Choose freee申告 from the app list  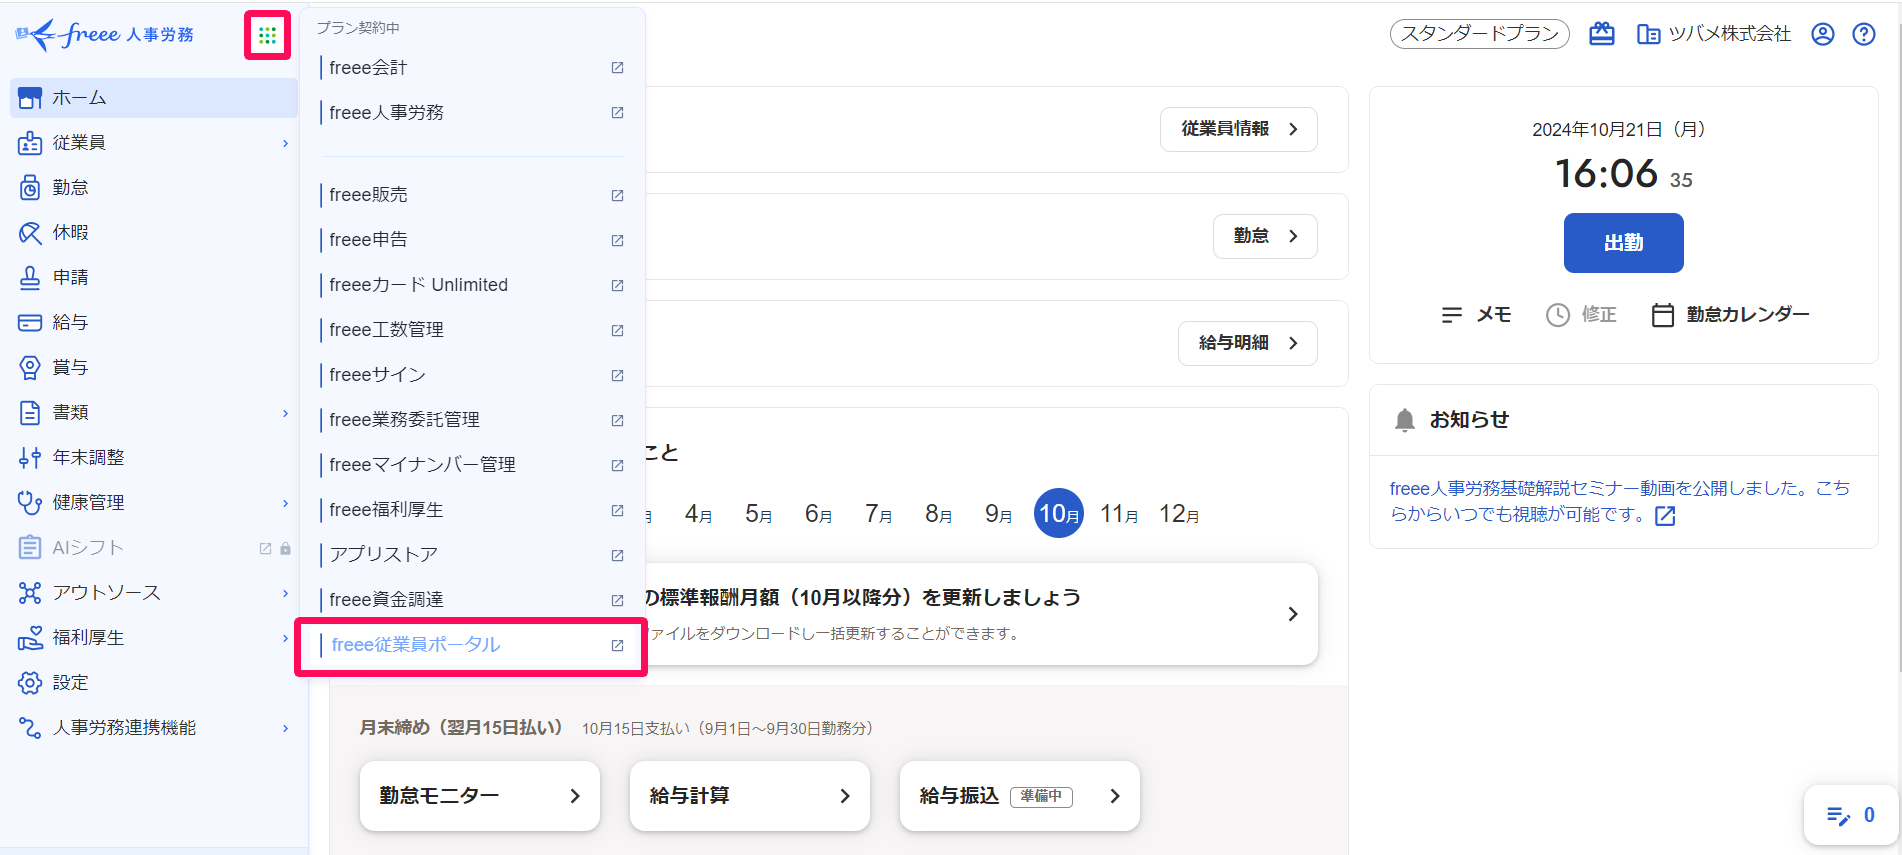tap(472, 240)
